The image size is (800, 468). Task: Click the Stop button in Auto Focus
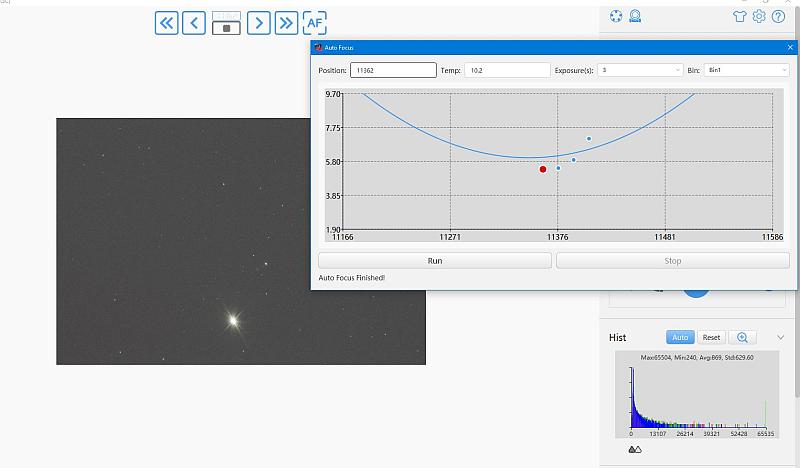pyautogui.click(x=672, y=261)
